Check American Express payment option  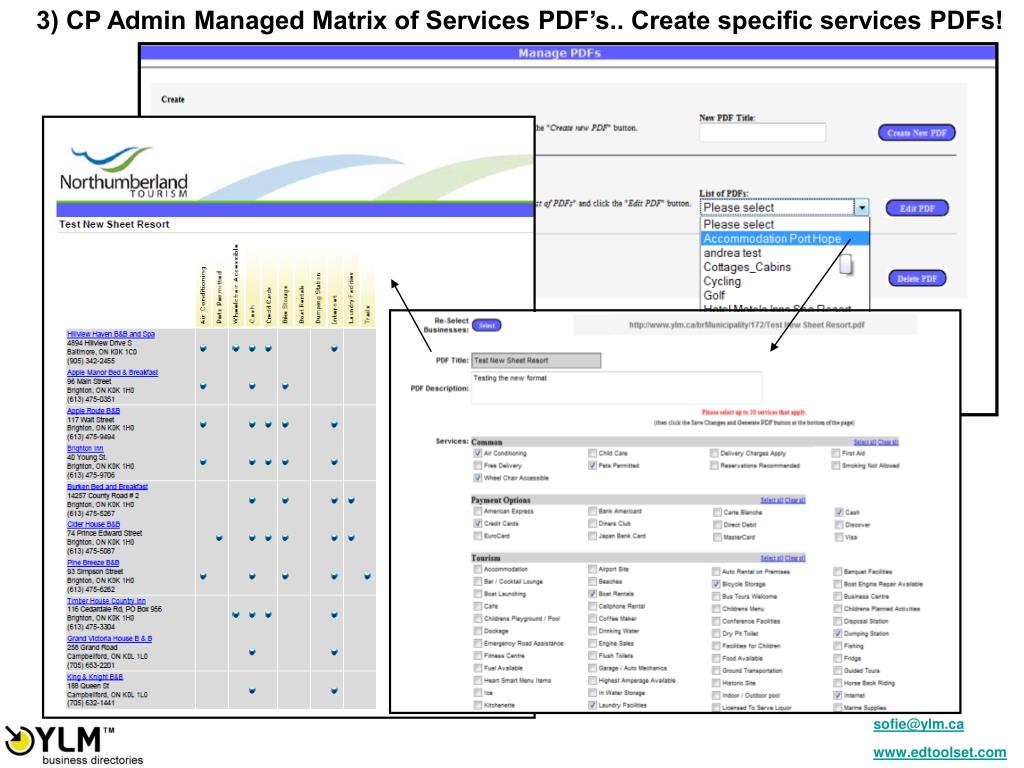478,511
